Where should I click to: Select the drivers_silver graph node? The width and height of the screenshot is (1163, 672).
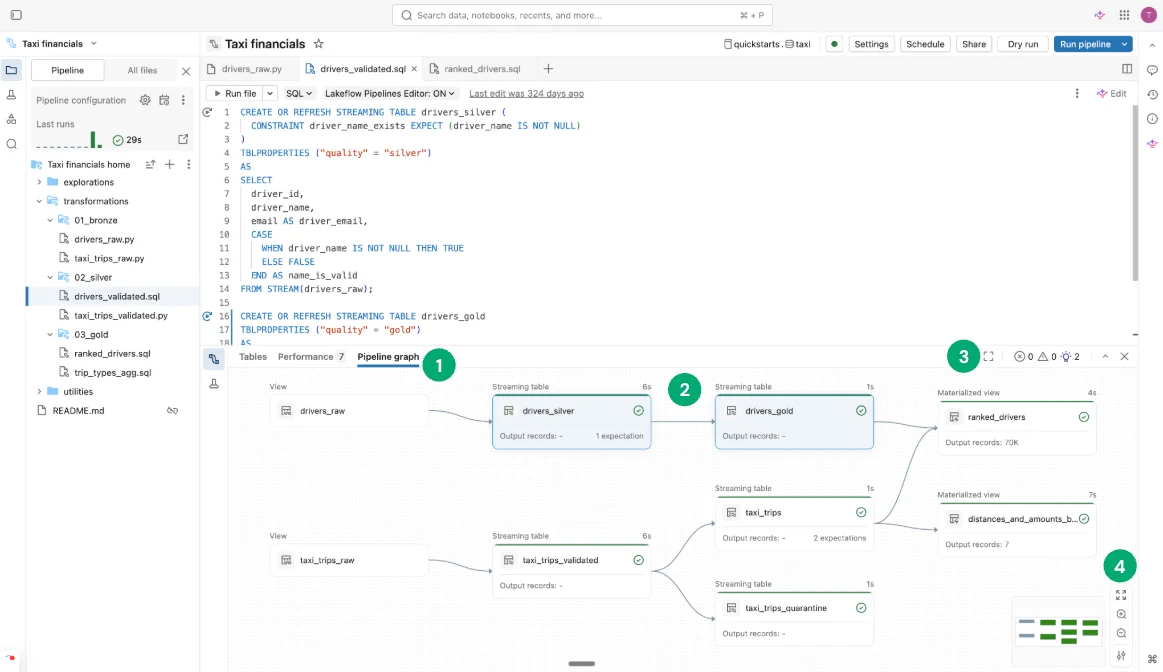(x=572, y=422)
